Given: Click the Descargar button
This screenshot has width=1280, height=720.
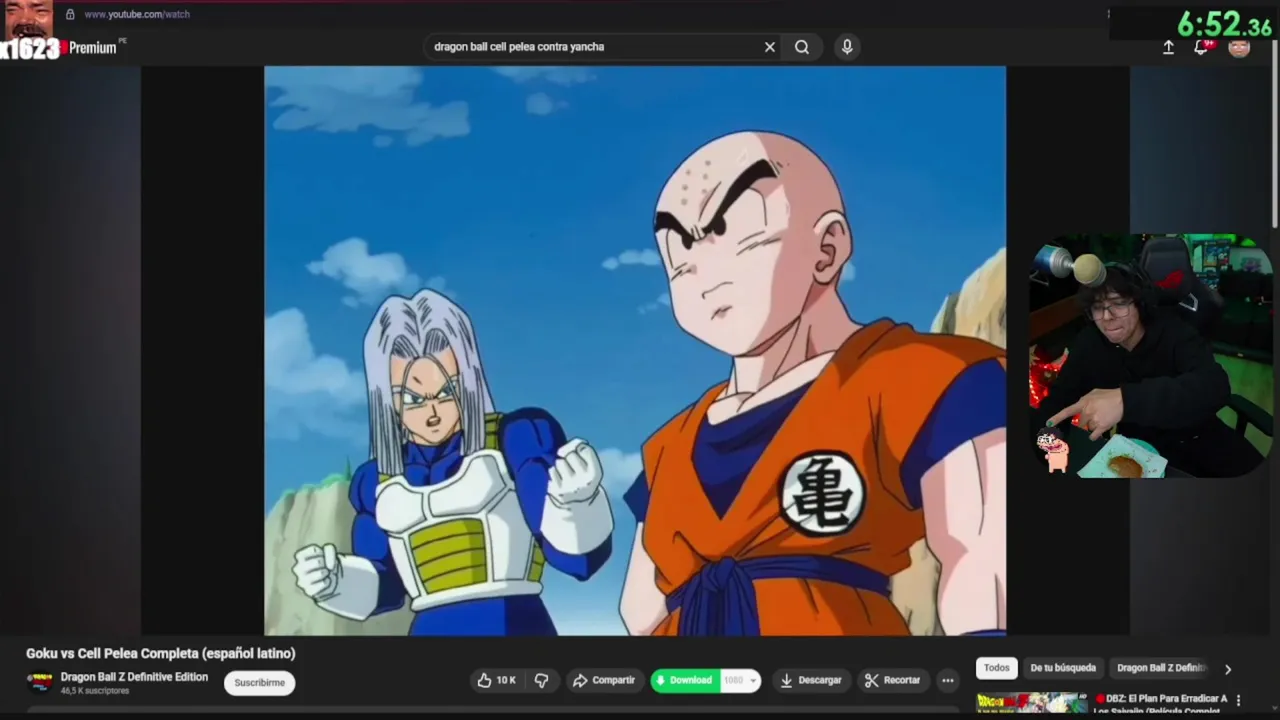Looking at the screenshot, I should pos(811,680).
